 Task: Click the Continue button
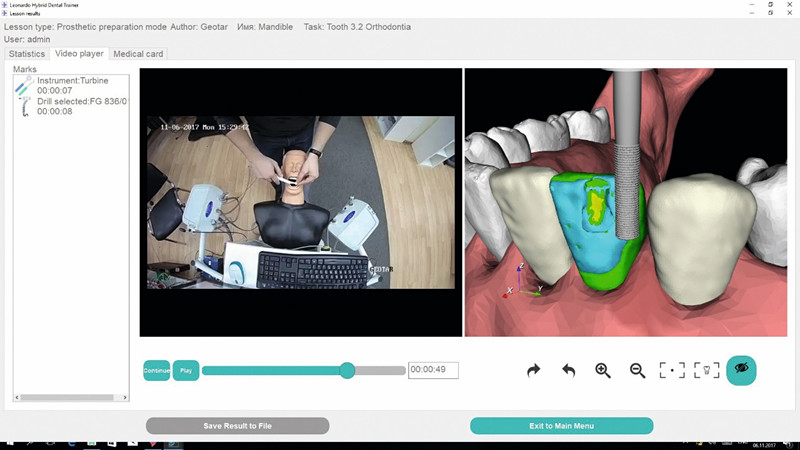click(157, 370)
